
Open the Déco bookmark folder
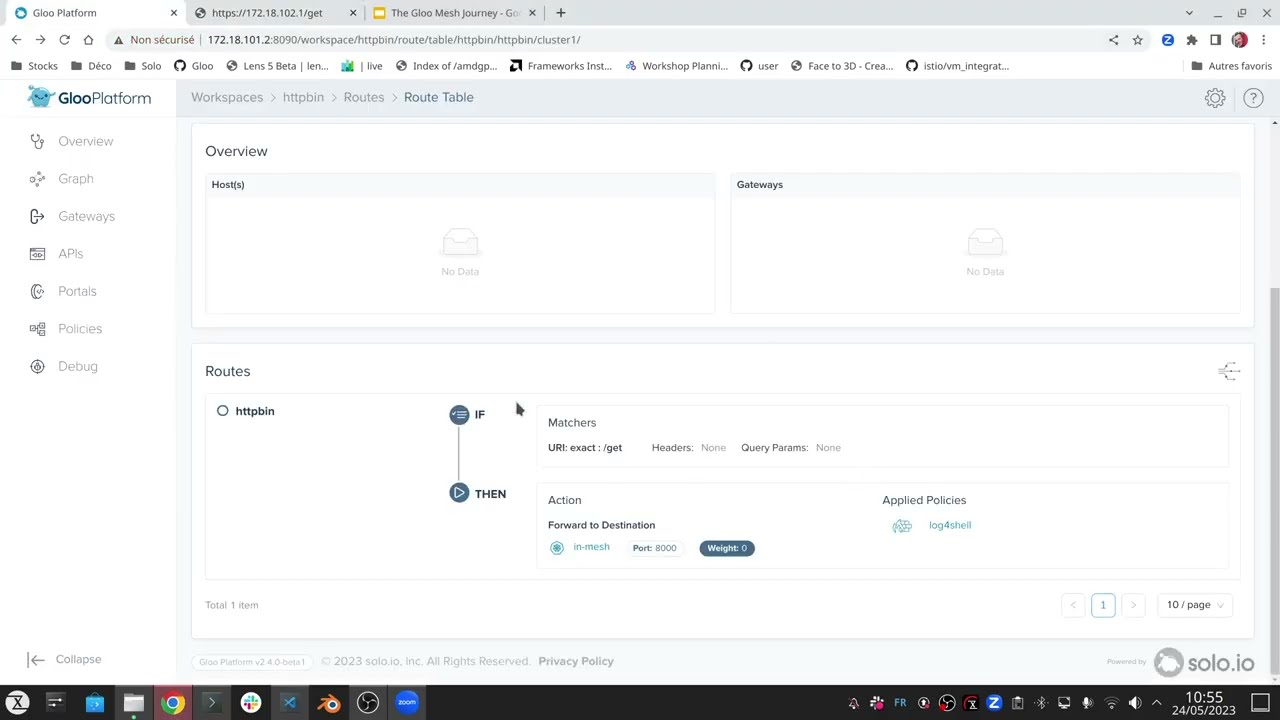click(x=91, y=66)
